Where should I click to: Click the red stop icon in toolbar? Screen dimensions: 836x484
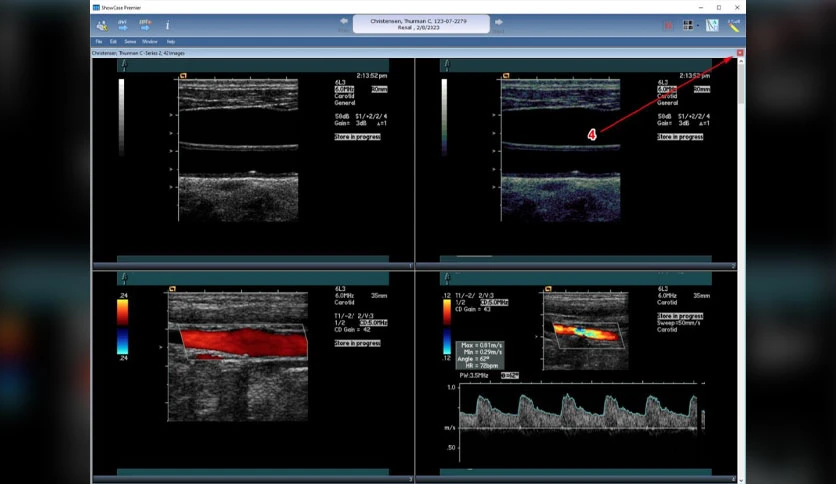(668, 26)
